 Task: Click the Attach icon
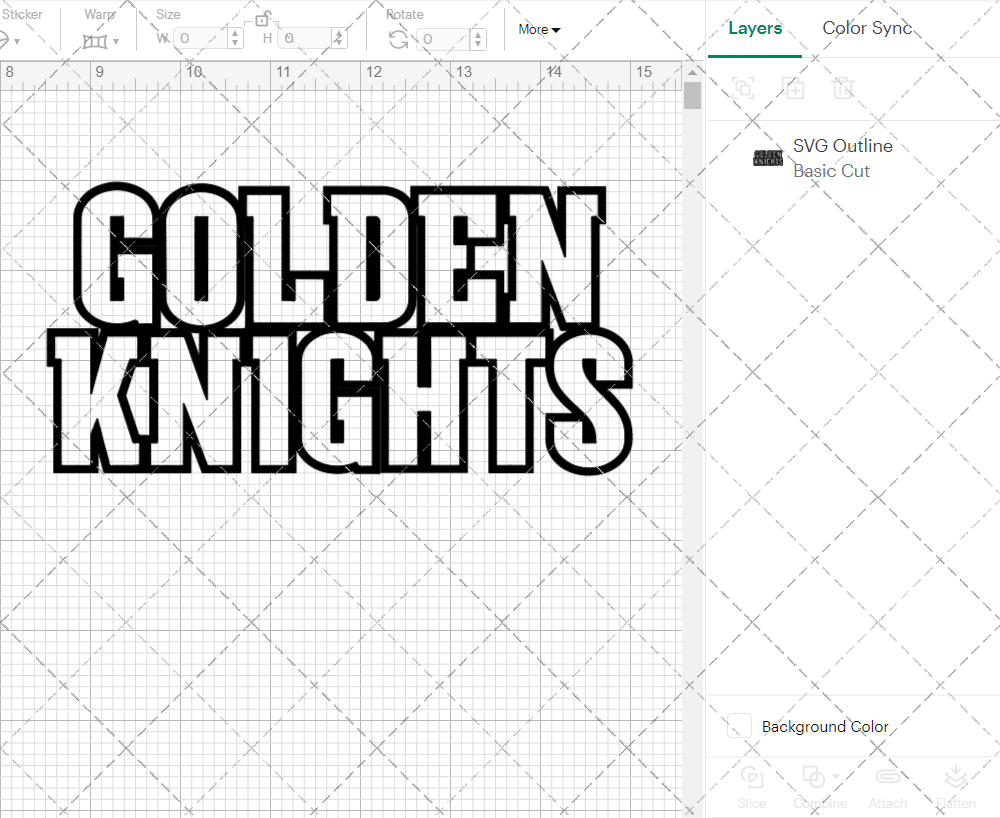pos(888,778)
